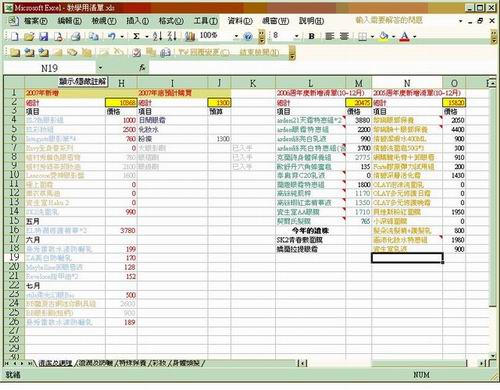Jump to the first sheet tab arrow
500x390 pixels.
pos(7,363)
